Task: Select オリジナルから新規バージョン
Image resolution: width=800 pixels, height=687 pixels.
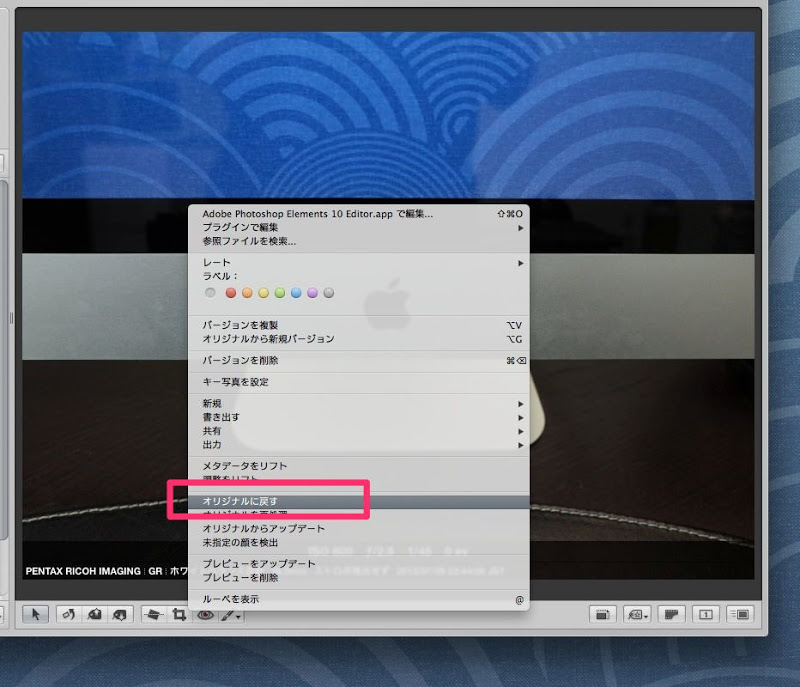Action: pyautogui.click(x=359, y=339)
